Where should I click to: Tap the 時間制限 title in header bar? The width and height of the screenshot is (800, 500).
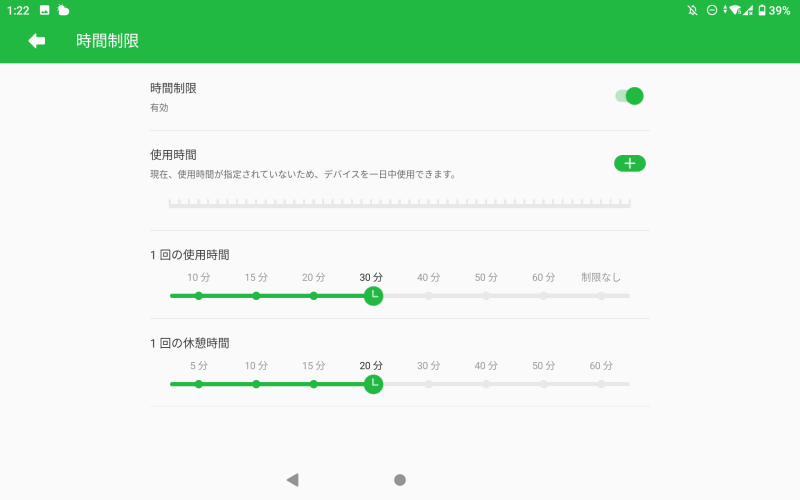point(108,41)
